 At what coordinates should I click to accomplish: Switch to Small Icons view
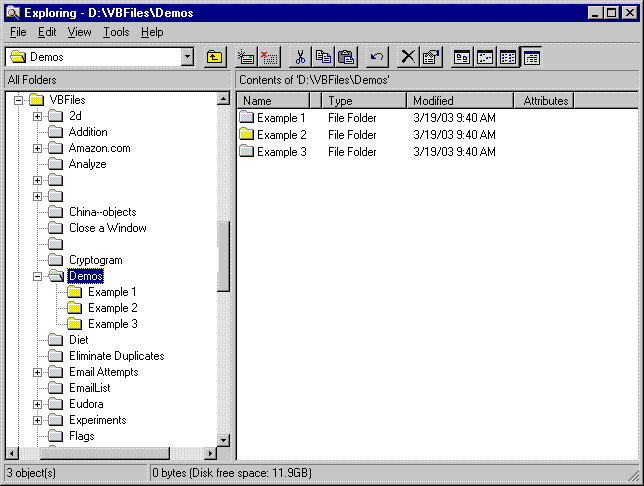[485, 57]
